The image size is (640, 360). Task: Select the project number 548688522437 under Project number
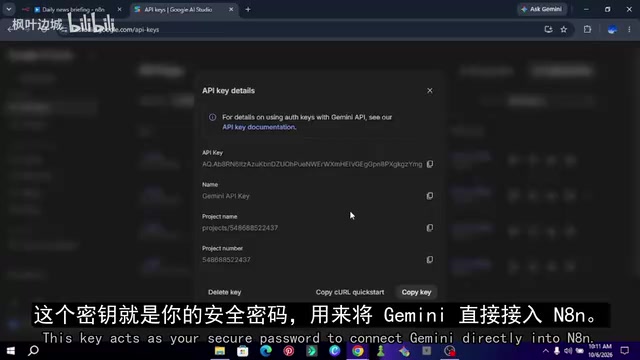click(x=226, y=260)
